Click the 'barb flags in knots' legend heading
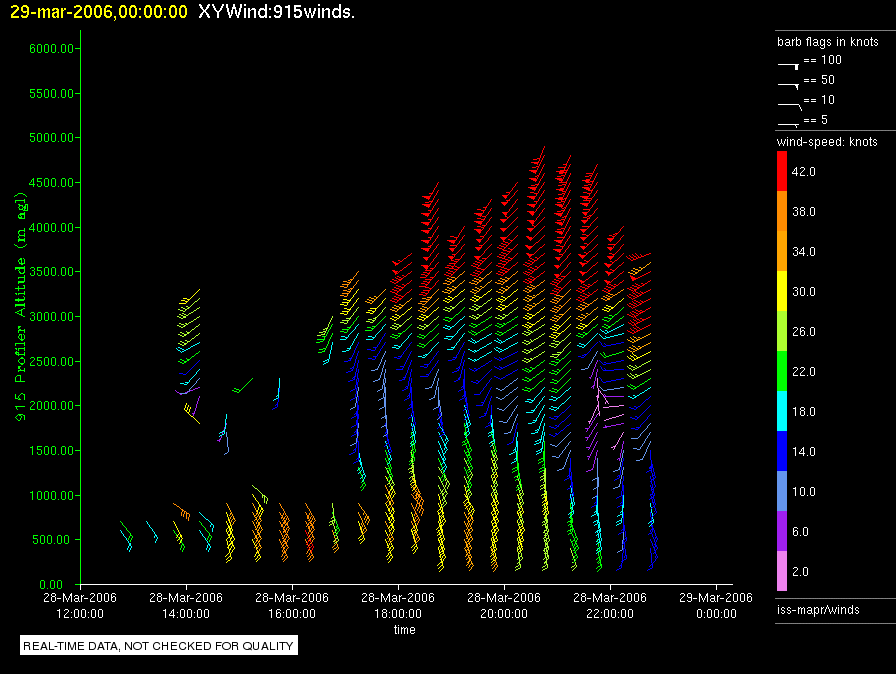This screenshot has height=674, width=896. click(x=827, y=42)
